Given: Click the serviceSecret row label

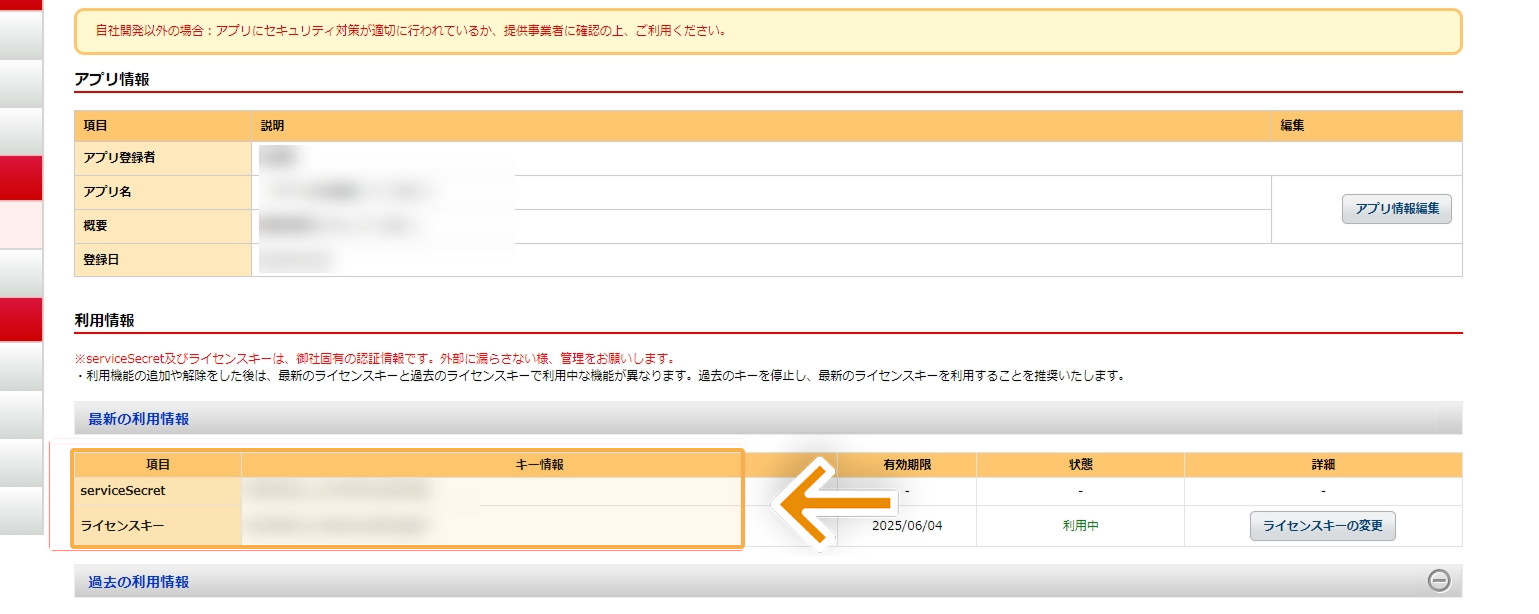Looking at the screenshot, I should point(123,491).
